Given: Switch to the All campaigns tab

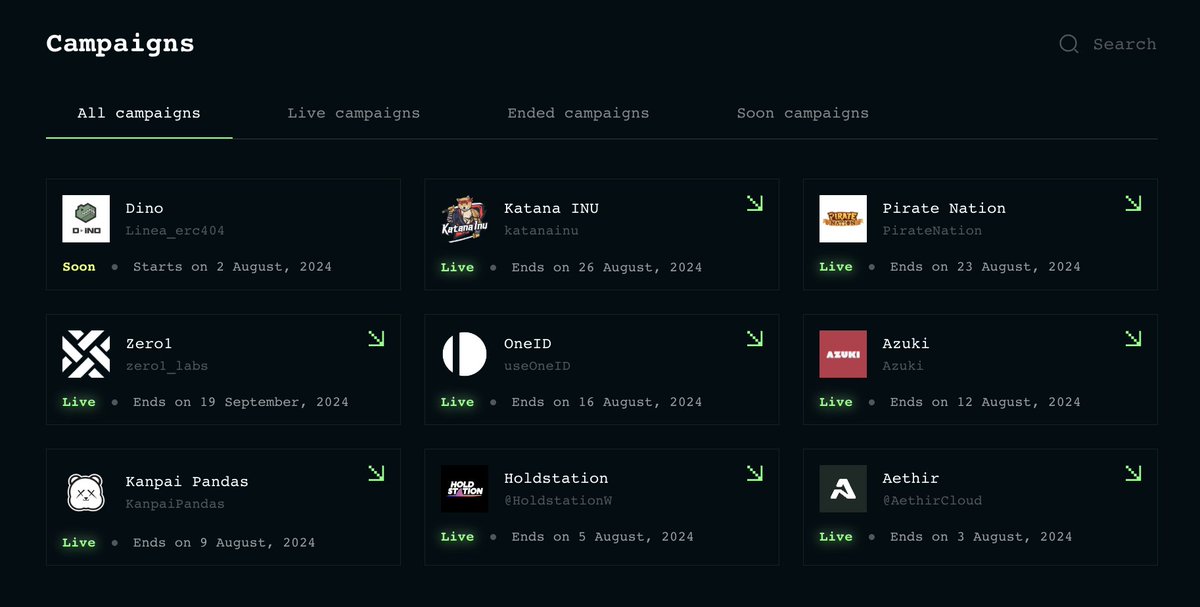Looking at the screenshot, I should (139, 113).
